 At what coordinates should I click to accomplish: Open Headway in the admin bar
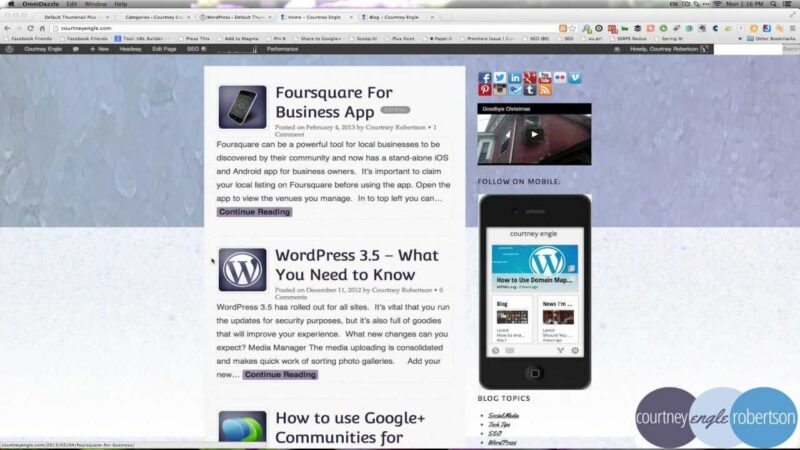point(131,49)
